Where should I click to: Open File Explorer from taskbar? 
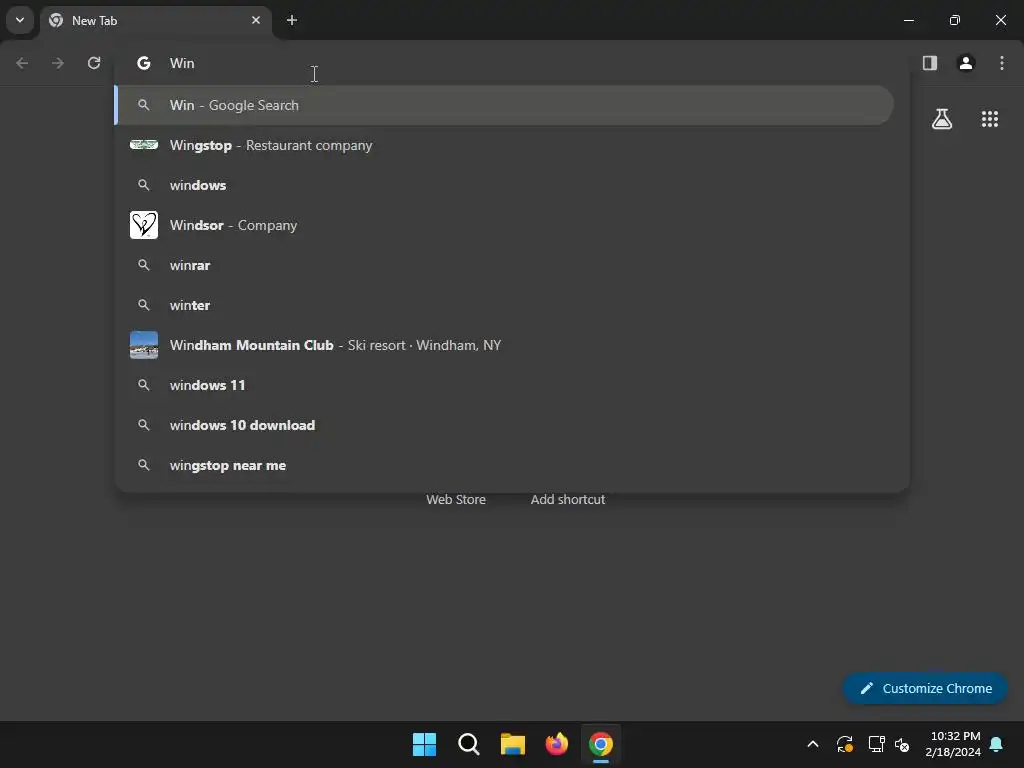click(513, 744)
